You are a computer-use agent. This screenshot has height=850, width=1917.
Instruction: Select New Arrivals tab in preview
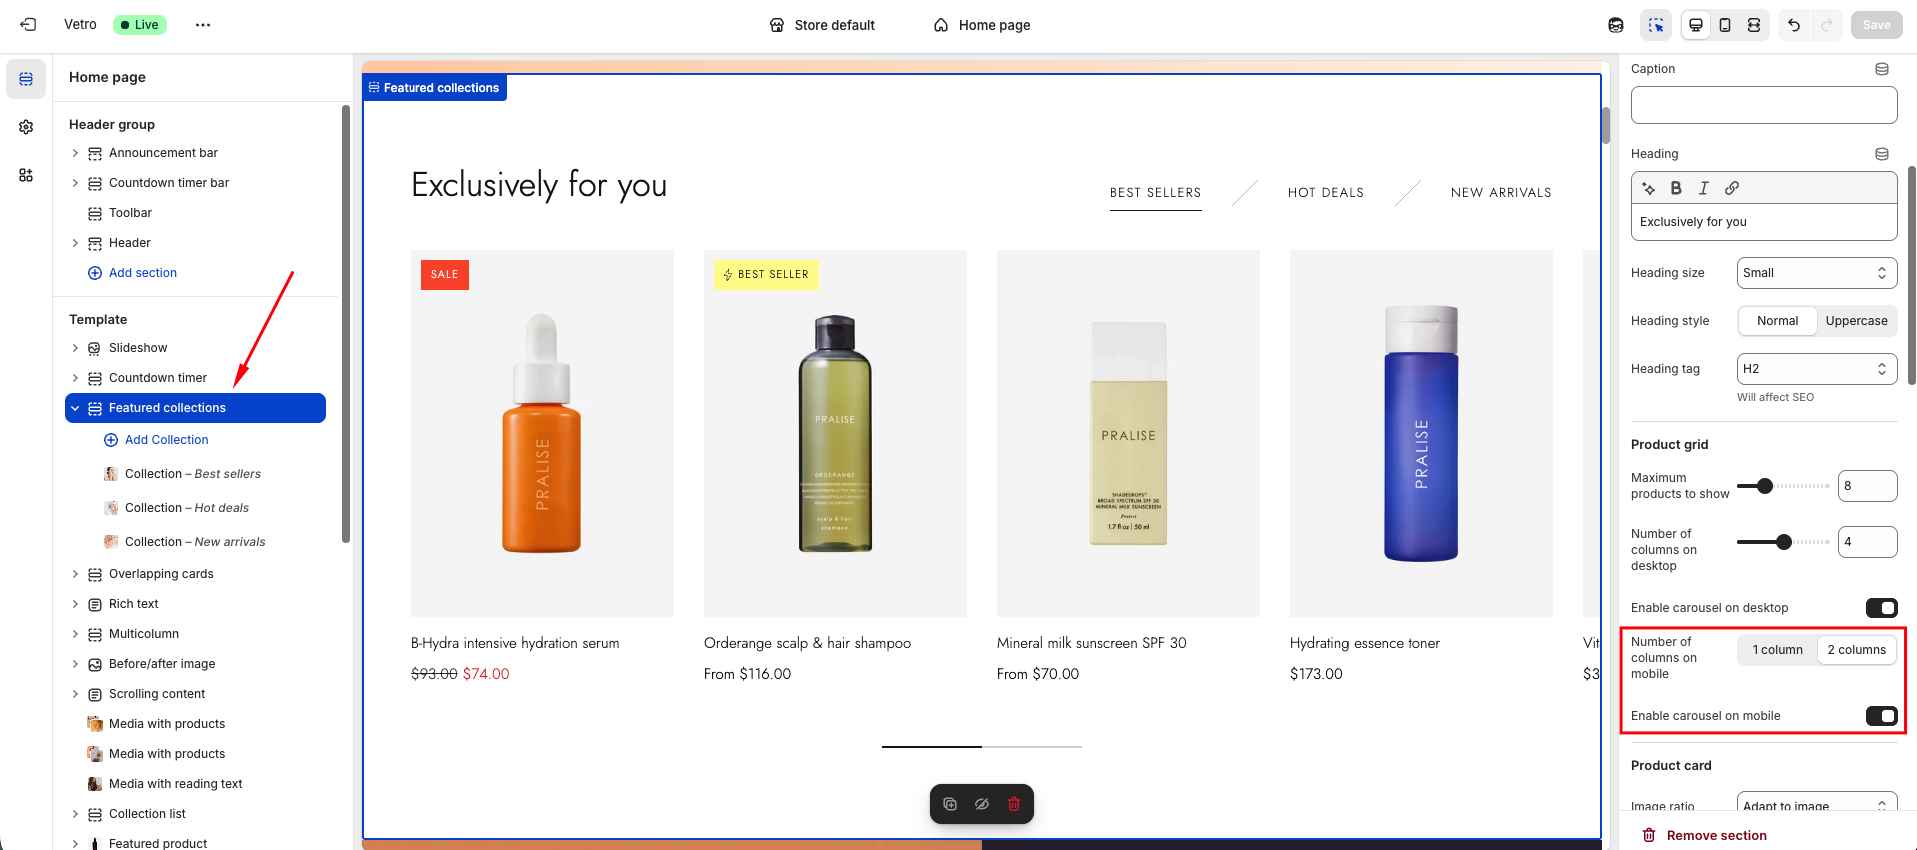1500,193
